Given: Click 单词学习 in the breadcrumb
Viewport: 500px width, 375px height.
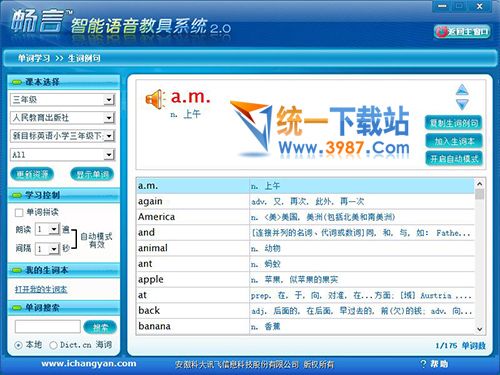Looking at the screenshot, I should (x=34, y=58).
